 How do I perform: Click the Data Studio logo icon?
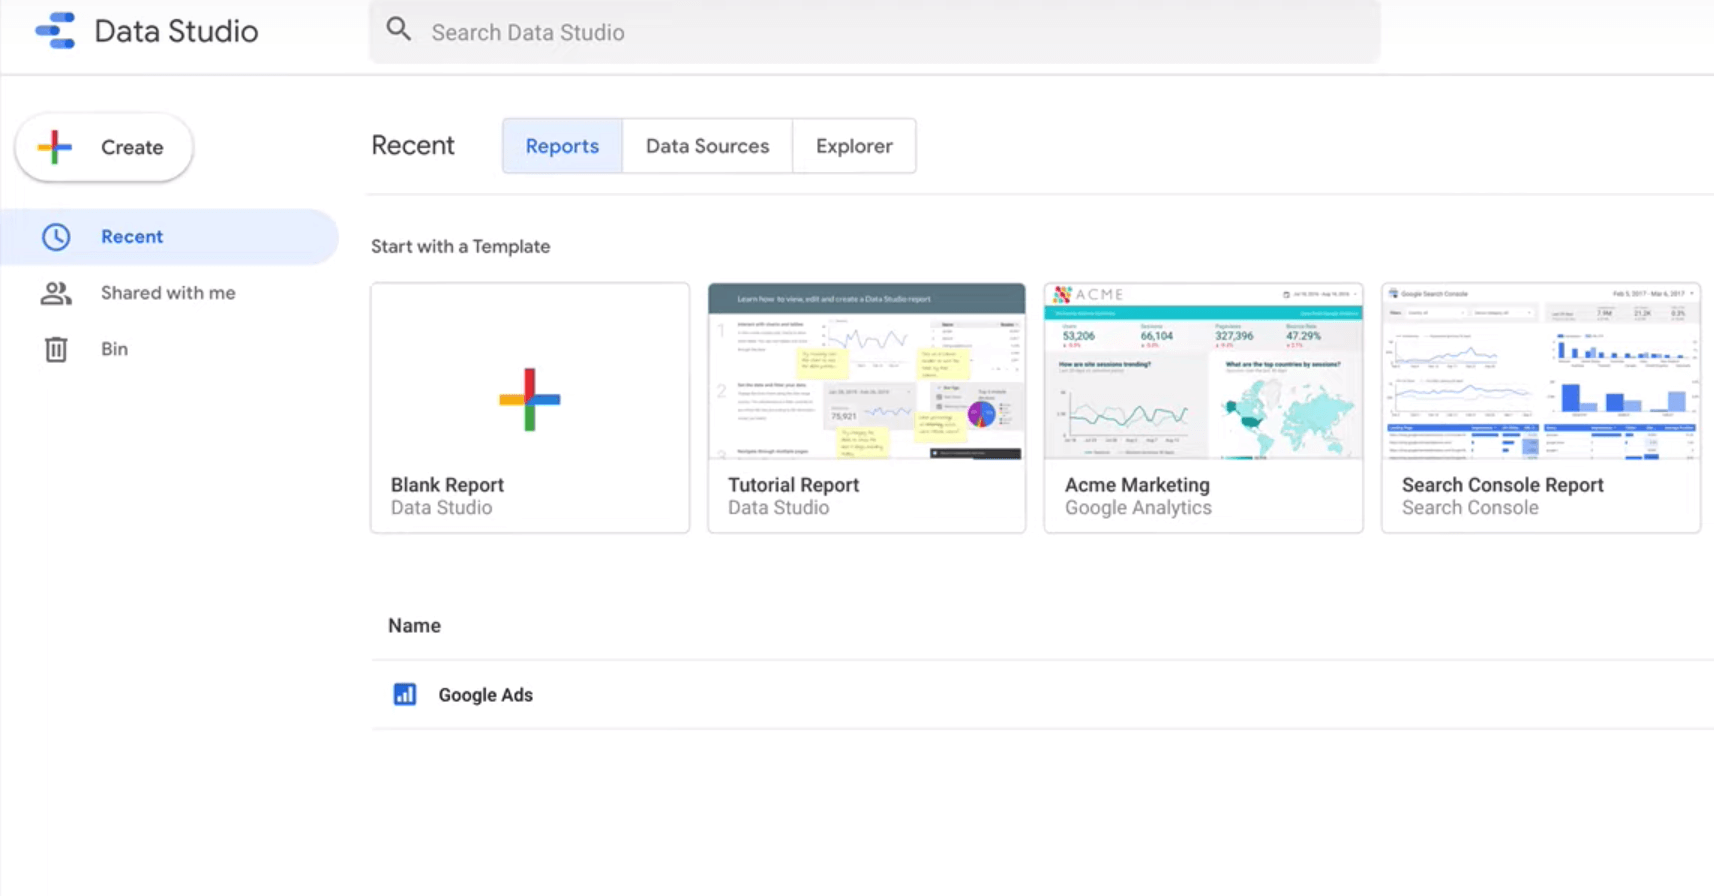click(x=56, y=30)
